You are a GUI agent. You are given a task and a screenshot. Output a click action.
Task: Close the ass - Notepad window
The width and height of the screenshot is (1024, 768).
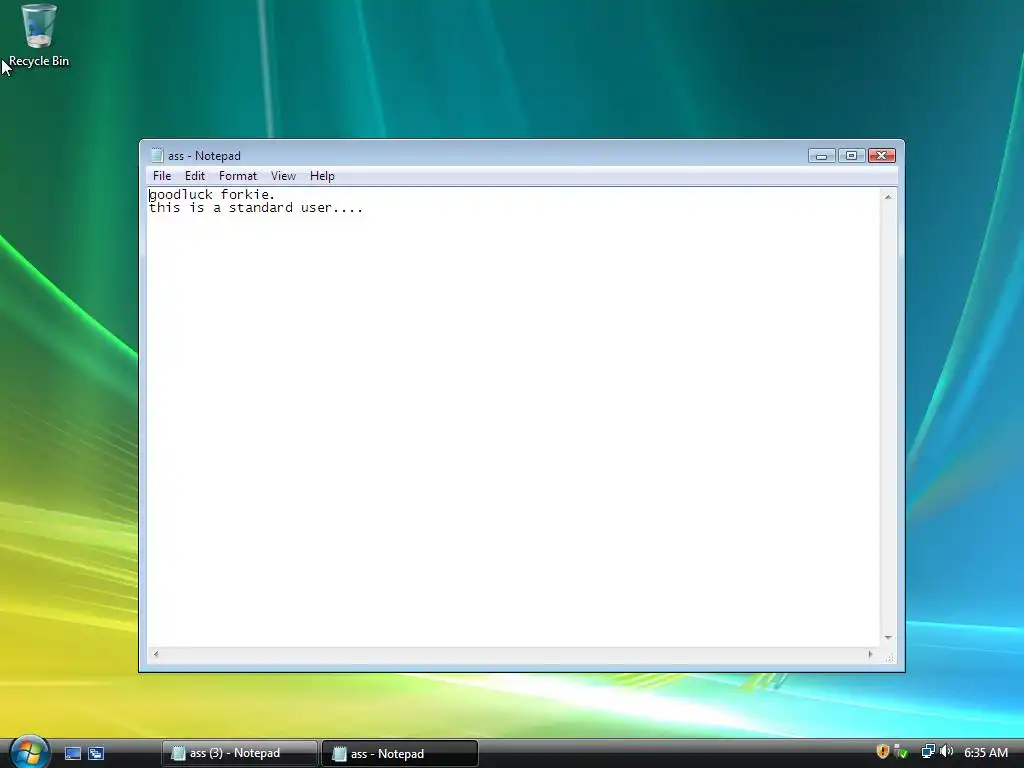pyautogui.click(x=882, y=155)
